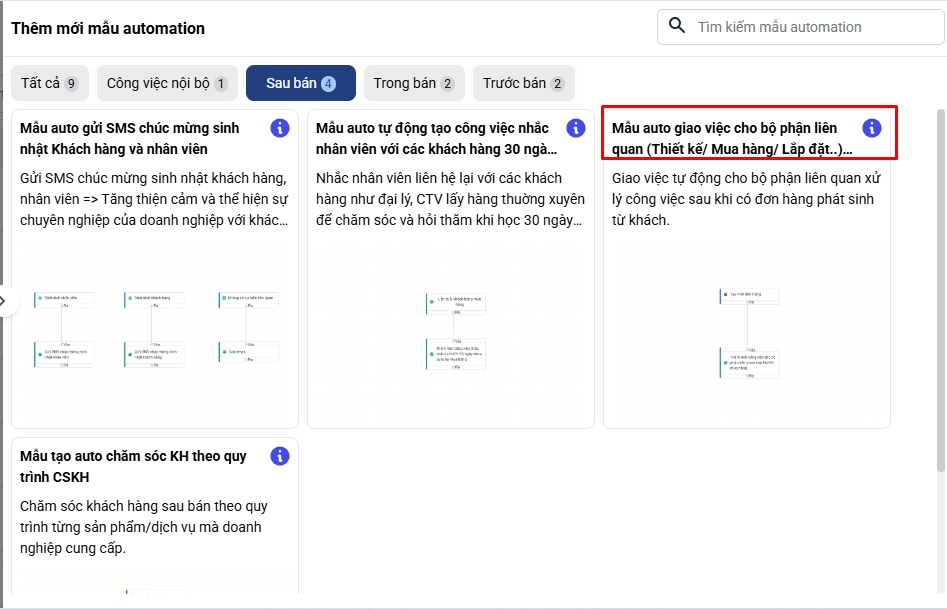The width and height of the screenshot is (947, 609).
Task: Click info icon on task assignment template
Action: [x=872, y=128]
